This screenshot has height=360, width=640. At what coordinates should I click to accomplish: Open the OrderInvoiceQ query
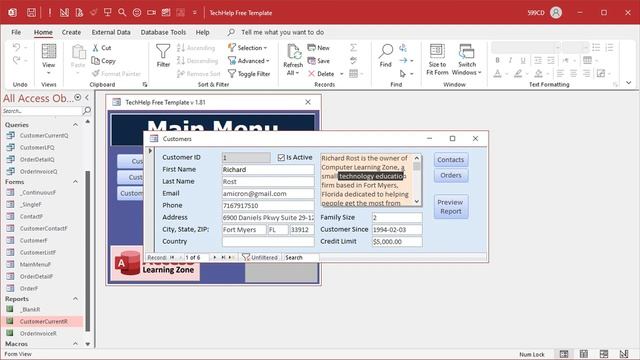38,171
